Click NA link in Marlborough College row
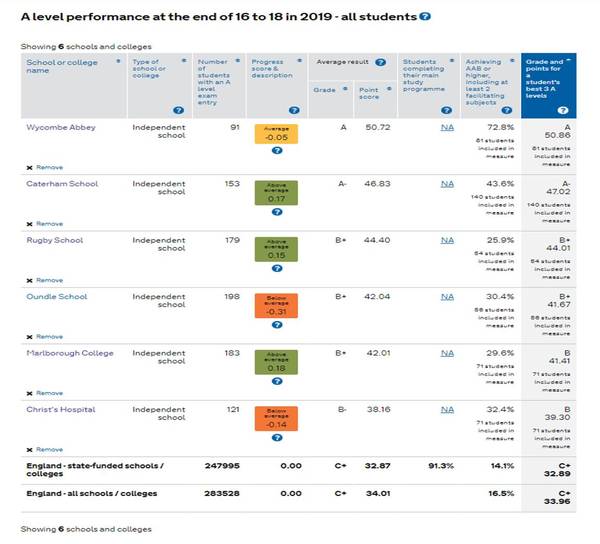600x544 pixels. (447, 353)
